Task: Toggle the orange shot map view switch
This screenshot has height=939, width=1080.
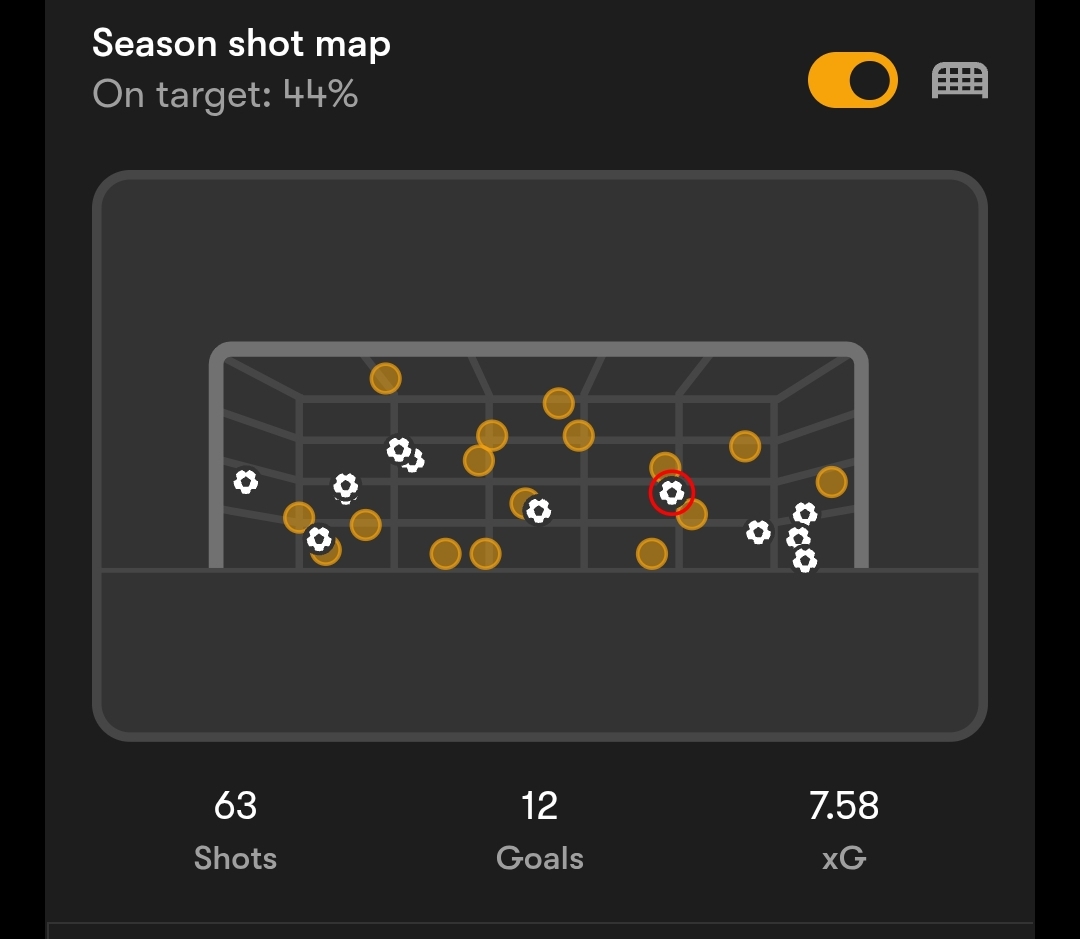Action: coord(853,80)
